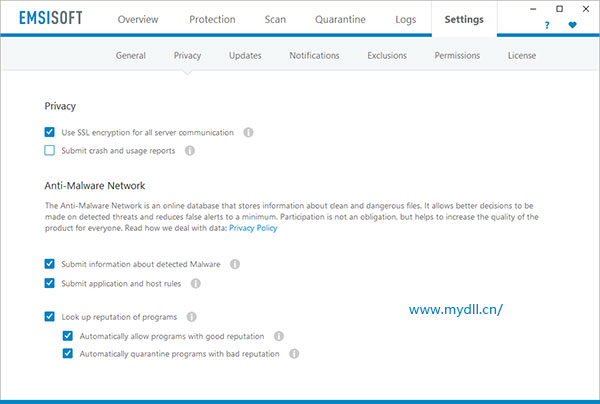Viewport: 600px width, 404px height.
Task: Show info for detected Malware submission
Action: point(235,264)
